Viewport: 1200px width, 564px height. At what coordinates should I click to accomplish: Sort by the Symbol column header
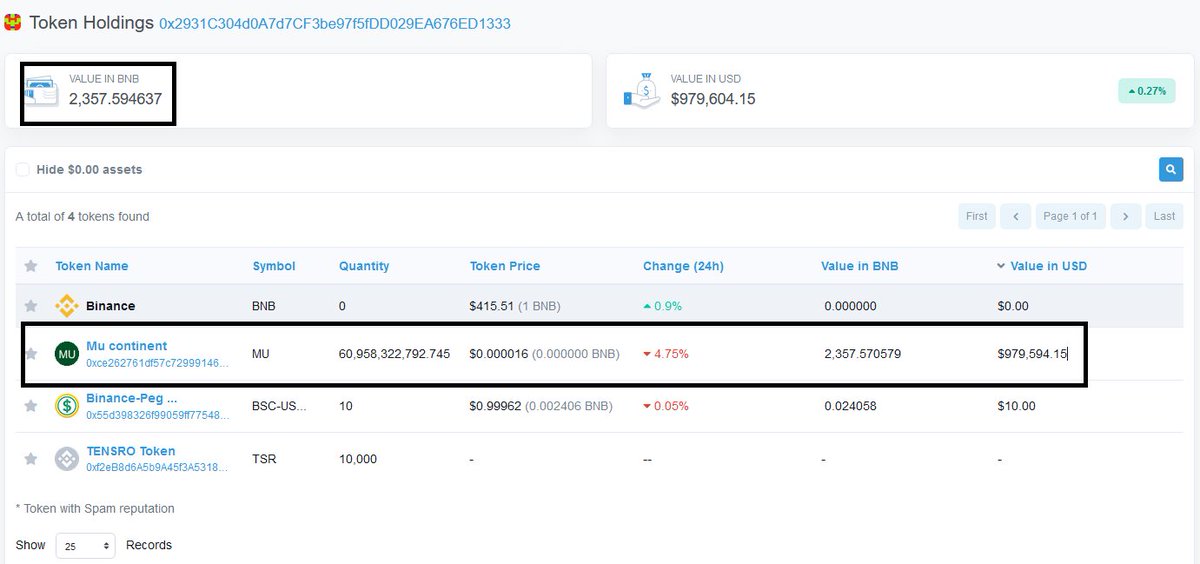coord(274,266)
